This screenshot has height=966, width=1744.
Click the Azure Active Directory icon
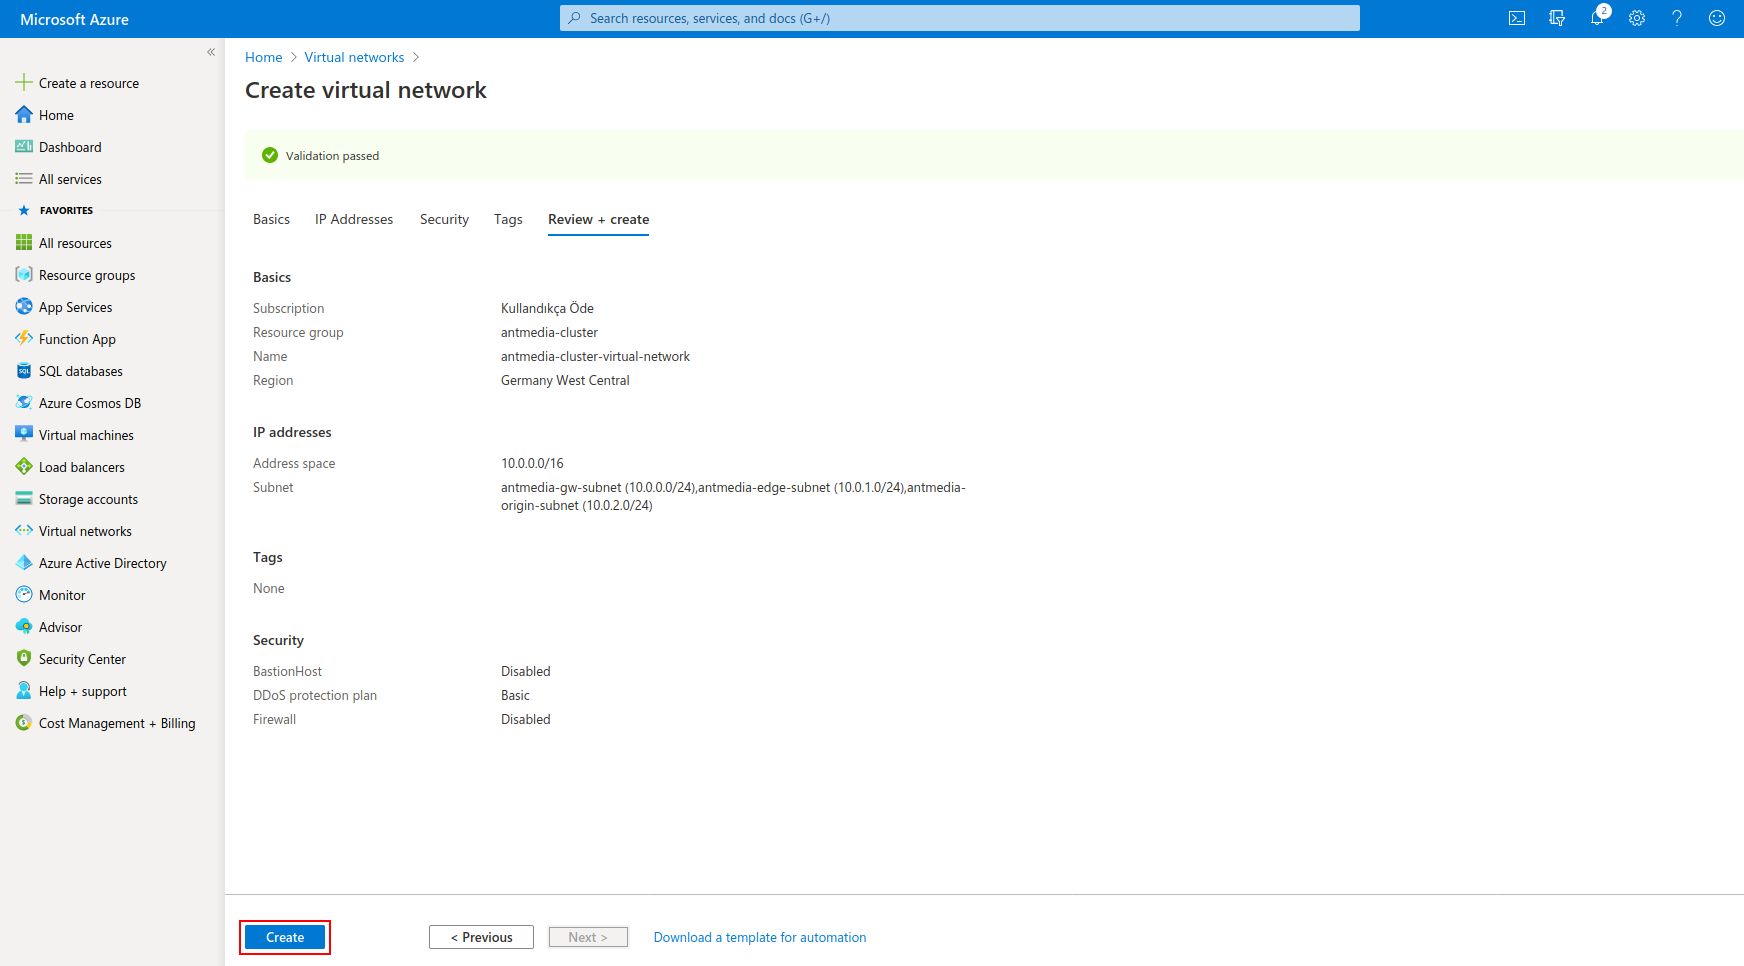24,563
